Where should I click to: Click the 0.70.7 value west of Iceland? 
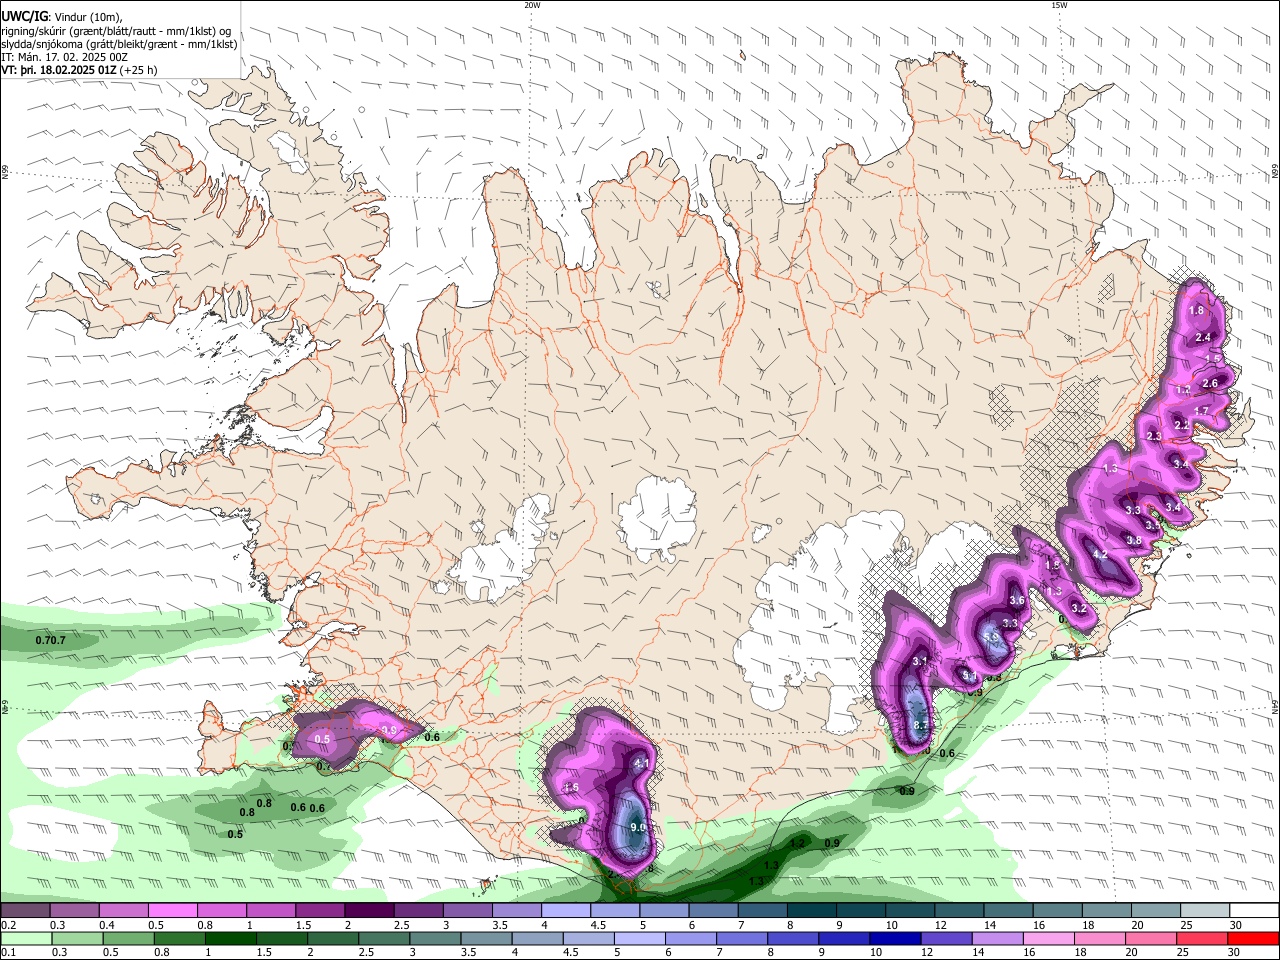(x=50, y=640)
